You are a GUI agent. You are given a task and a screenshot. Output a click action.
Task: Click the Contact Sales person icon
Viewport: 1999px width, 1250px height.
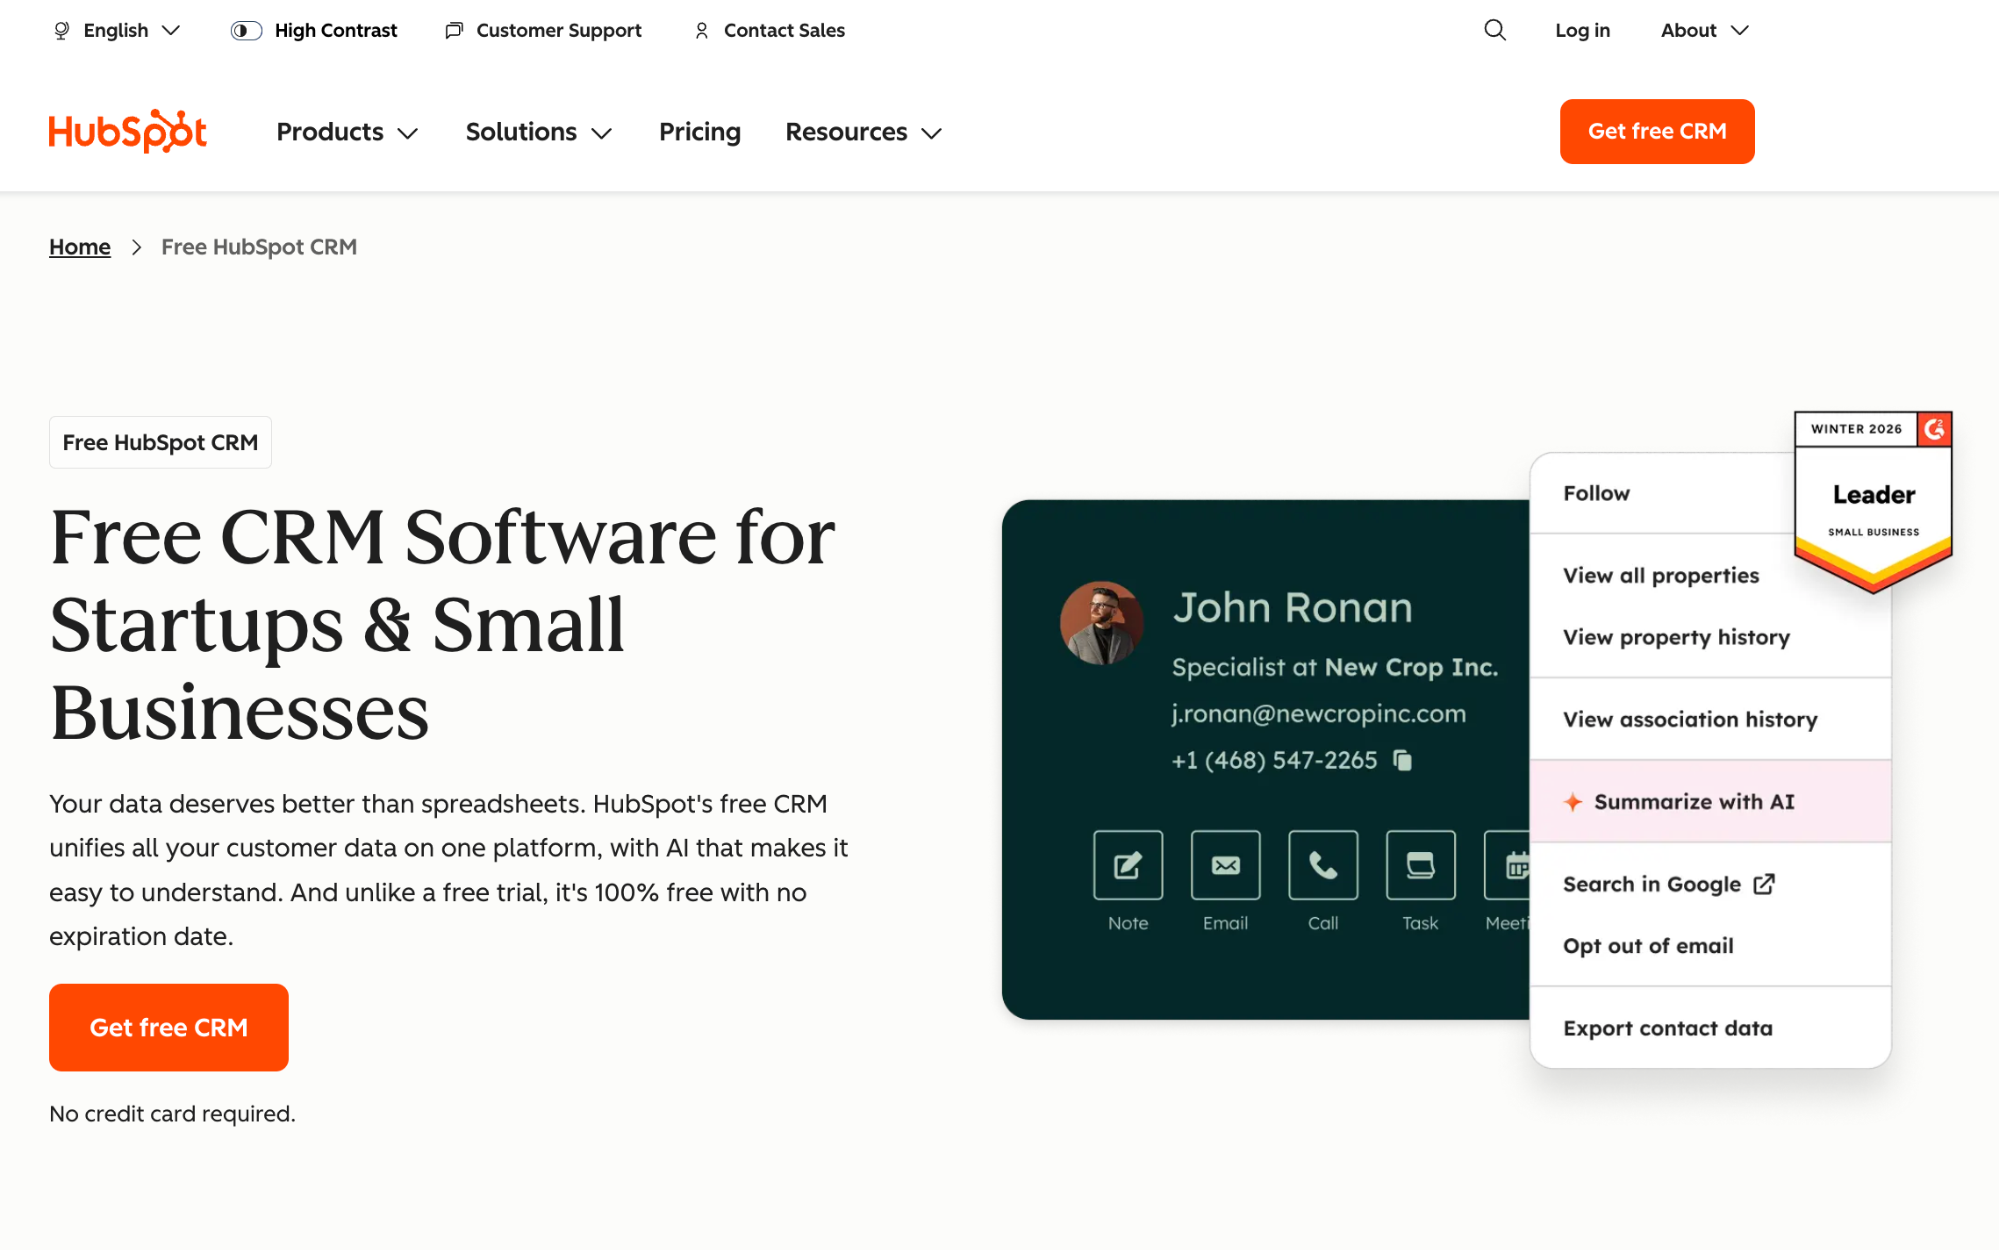coord(702,31)
